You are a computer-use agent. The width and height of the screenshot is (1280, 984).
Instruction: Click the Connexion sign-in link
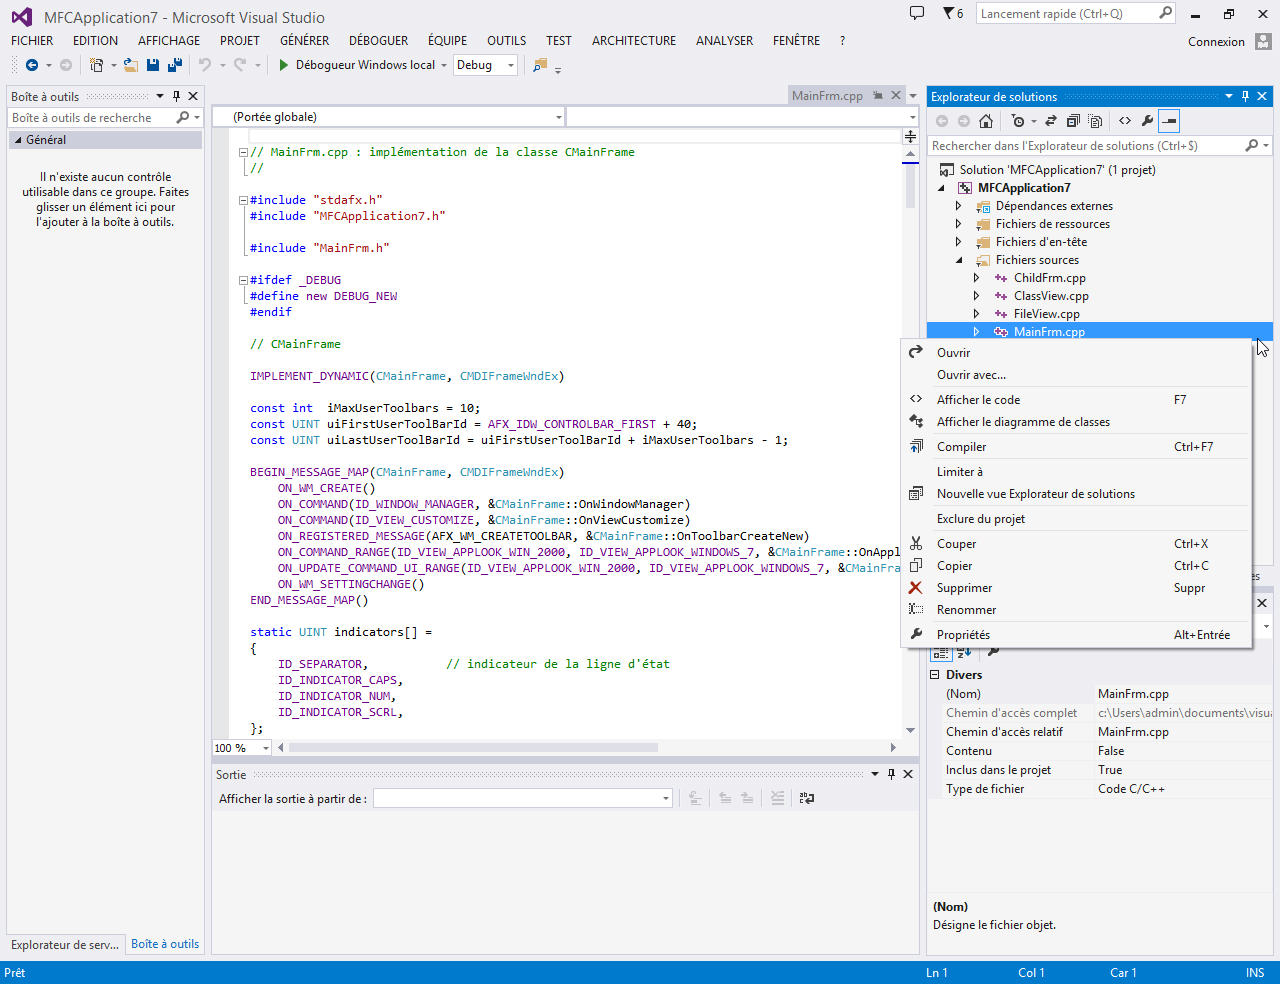(1216, 42)
